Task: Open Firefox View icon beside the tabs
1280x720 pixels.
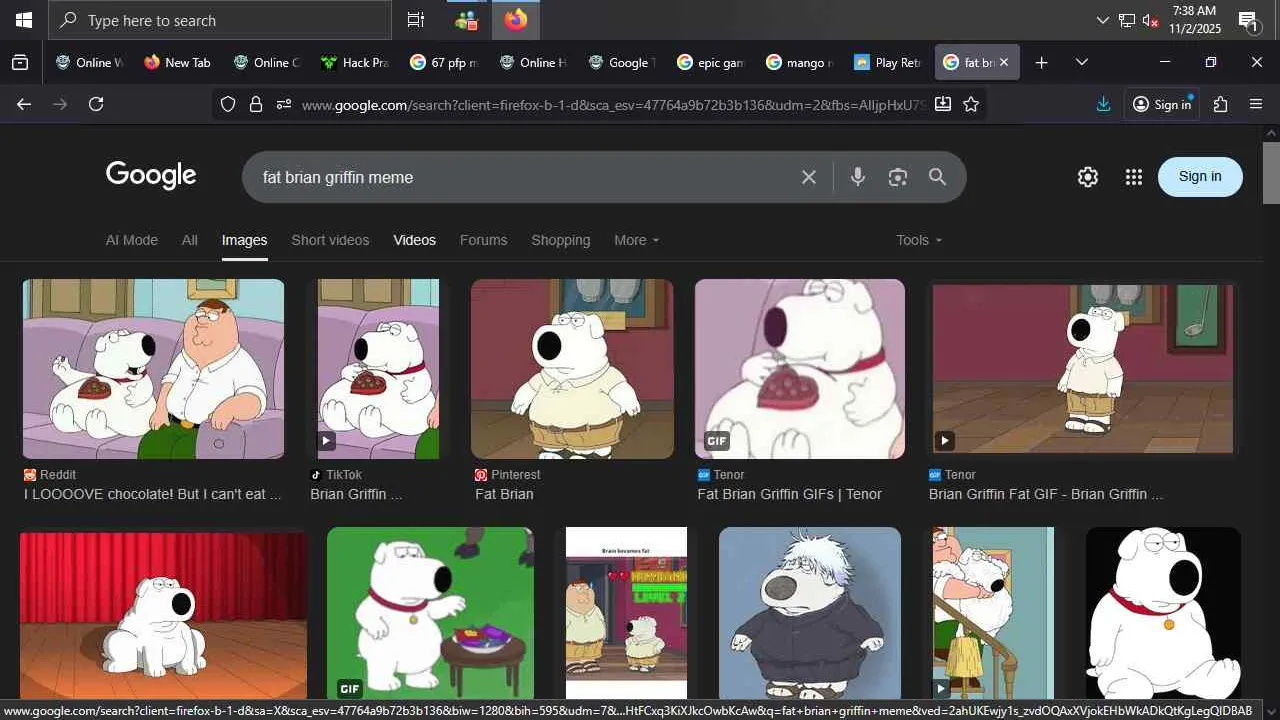Action: 20,62
